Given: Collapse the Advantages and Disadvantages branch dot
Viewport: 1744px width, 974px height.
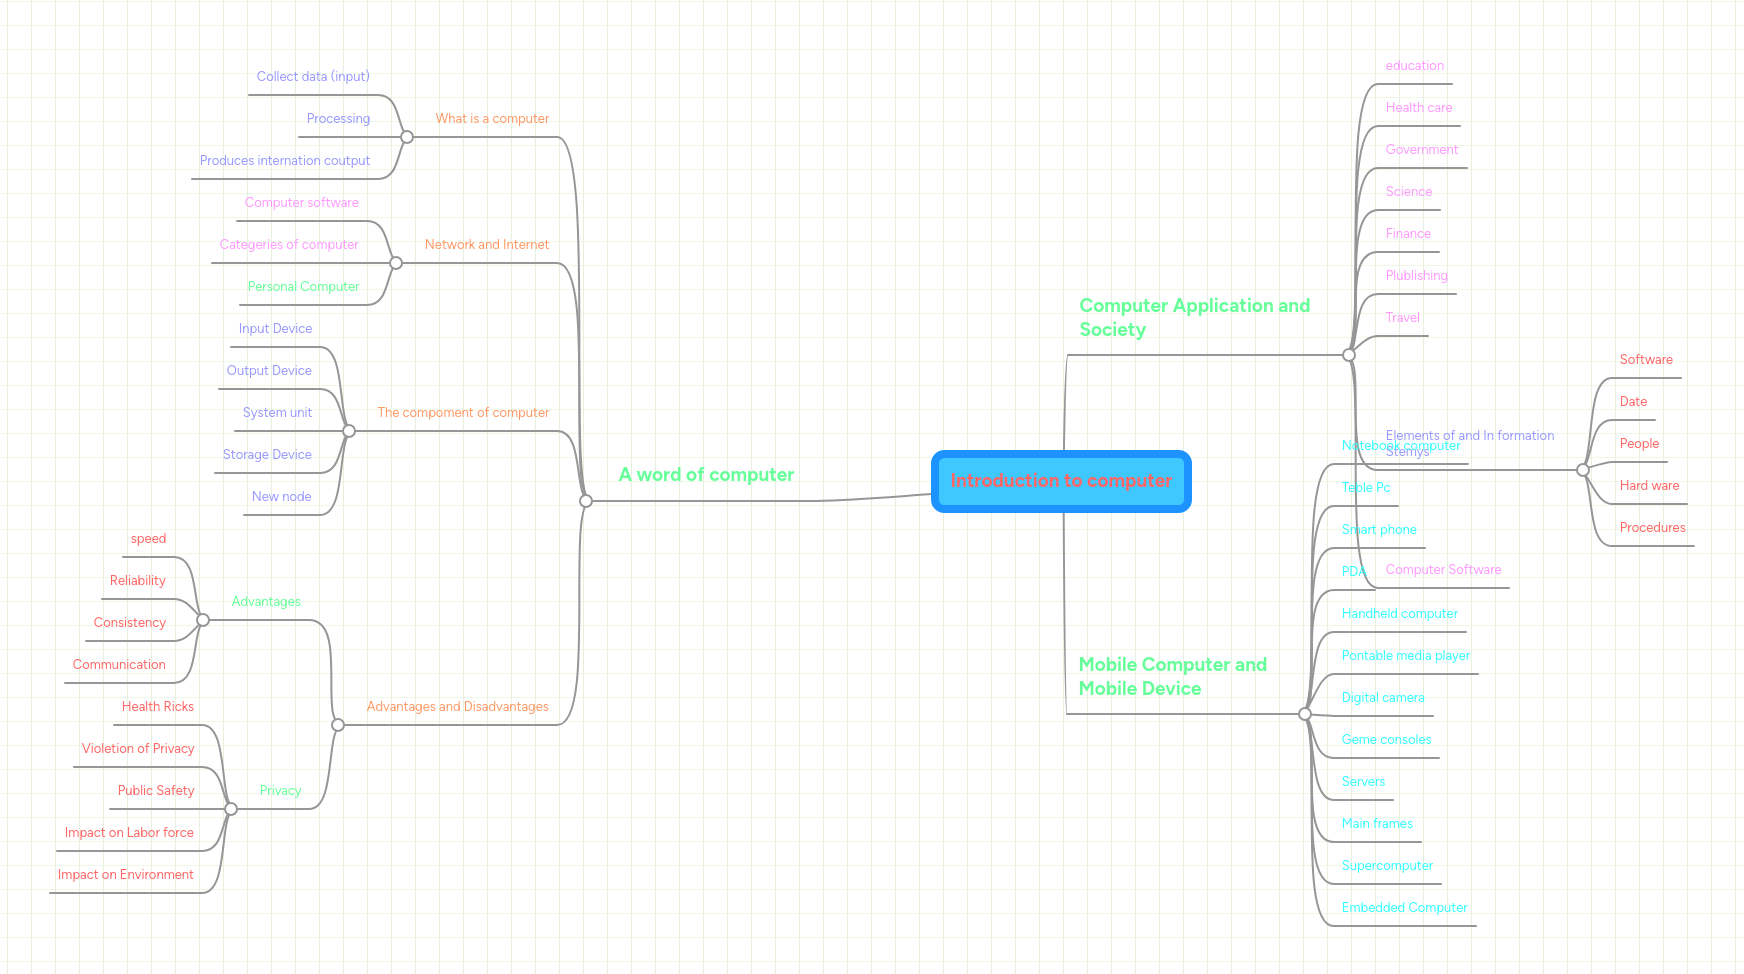Looking at the screenshot, I should (x=337, y=724).
